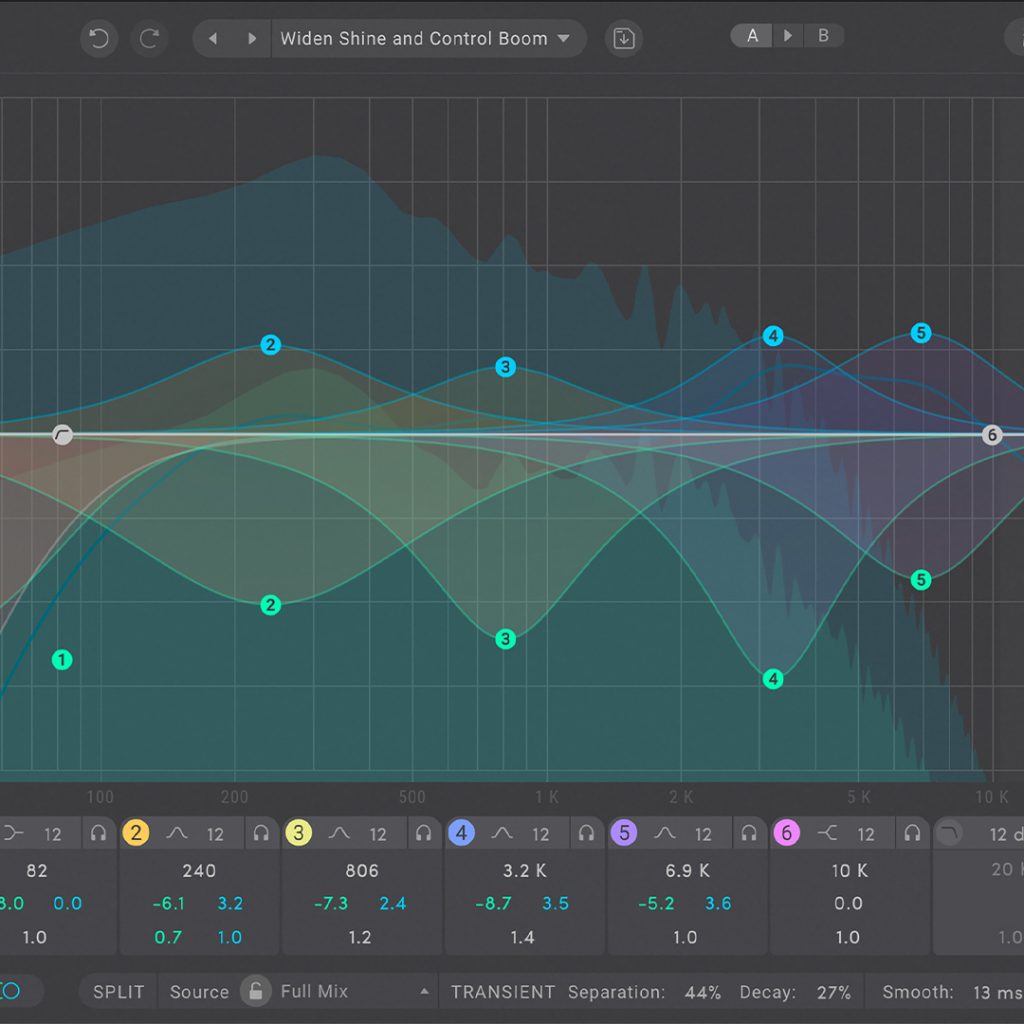This screenshot has width=1024, height=1024.
Task: Select node 4 on the EQ curve
Action: pyautogui.click(x=772, y=336)
